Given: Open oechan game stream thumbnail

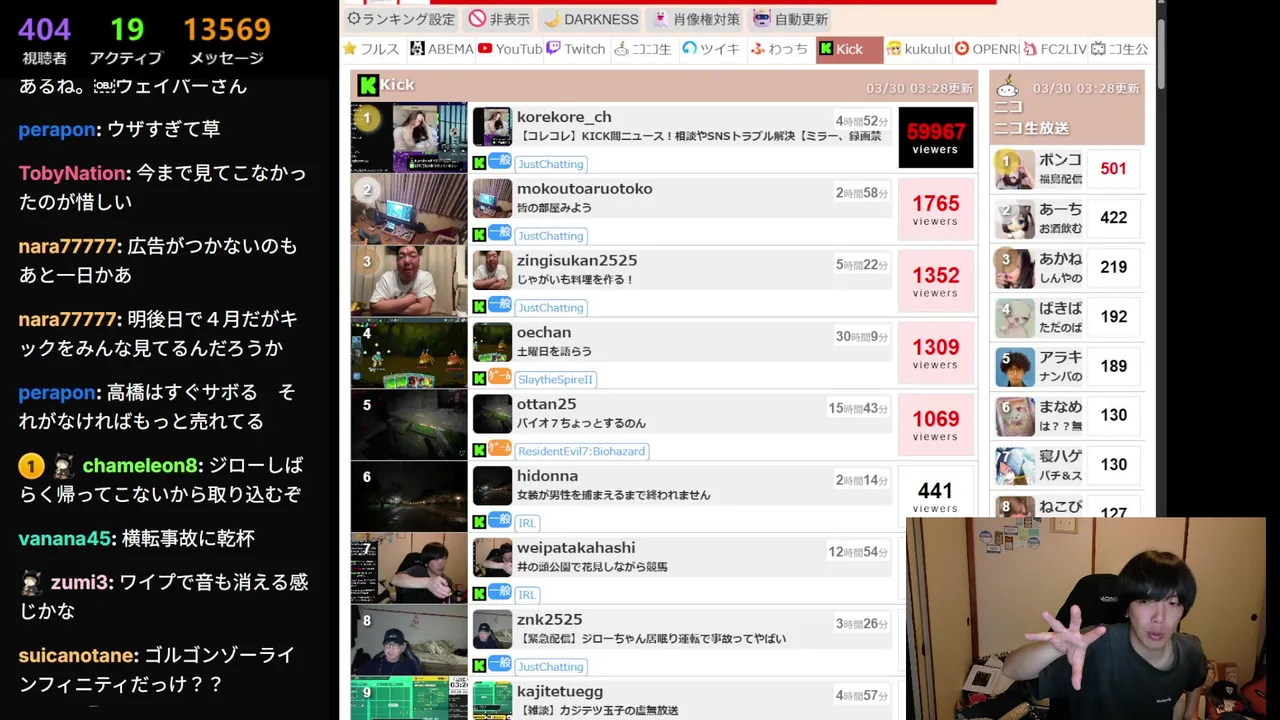Looking at the screenshot, I should tap(409, 353).
